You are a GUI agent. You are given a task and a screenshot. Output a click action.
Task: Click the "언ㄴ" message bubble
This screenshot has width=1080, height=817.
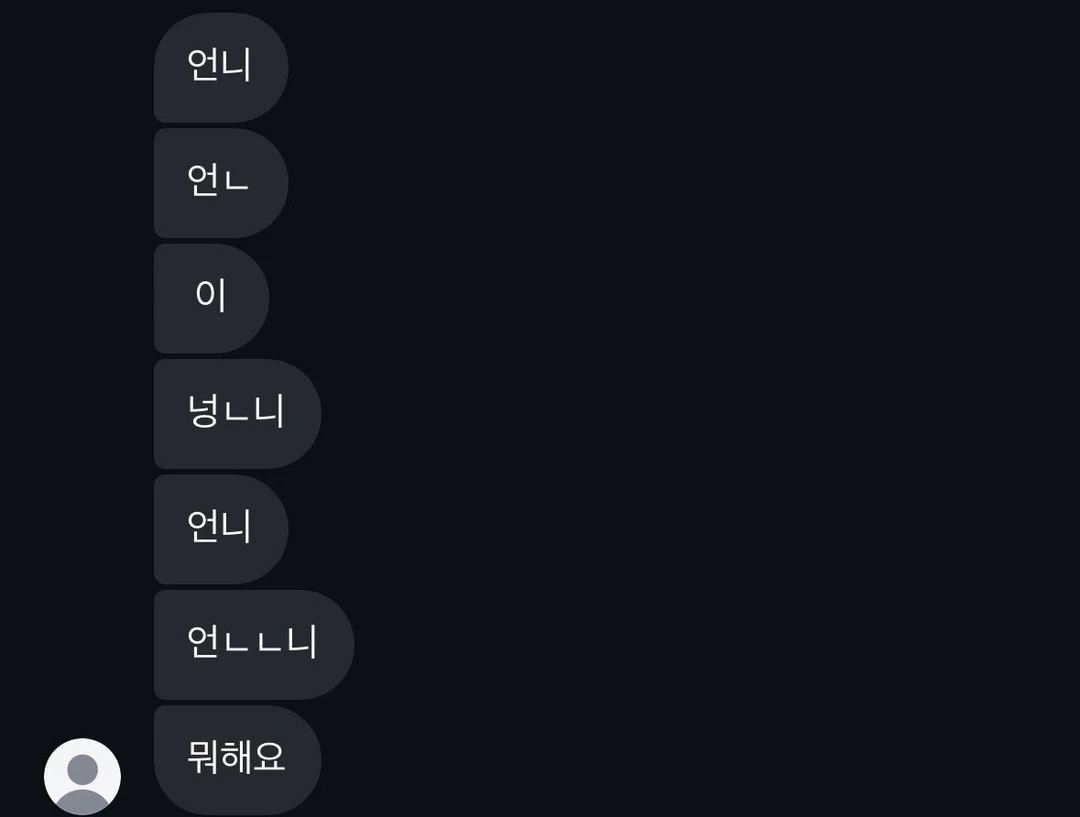click(220, 182)
